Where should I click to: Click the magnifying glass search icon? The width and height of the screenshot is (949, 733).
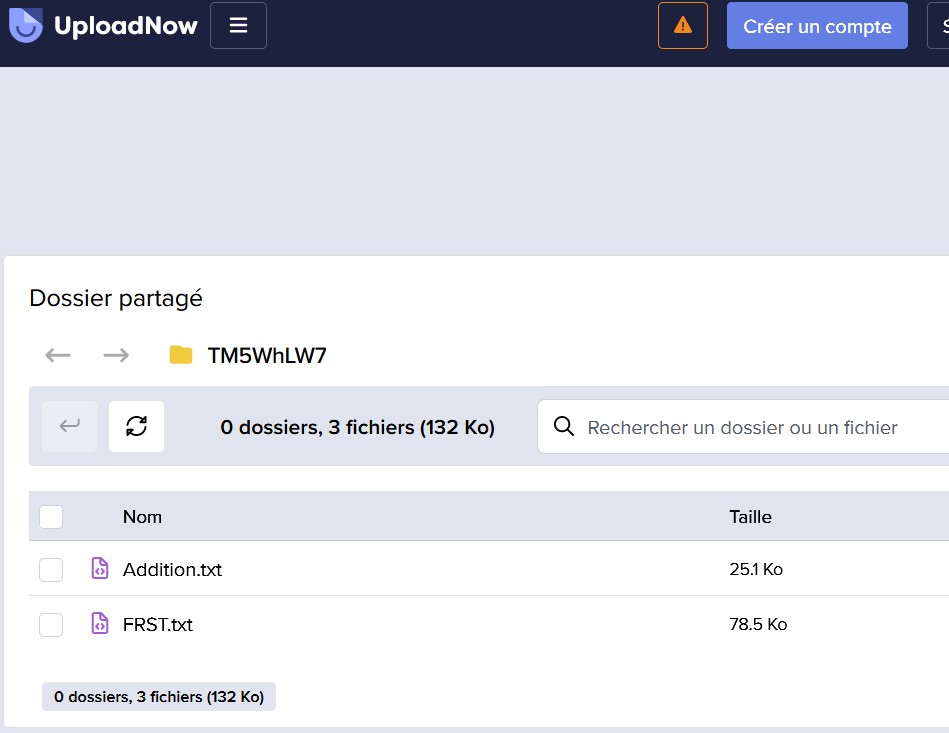563,426
